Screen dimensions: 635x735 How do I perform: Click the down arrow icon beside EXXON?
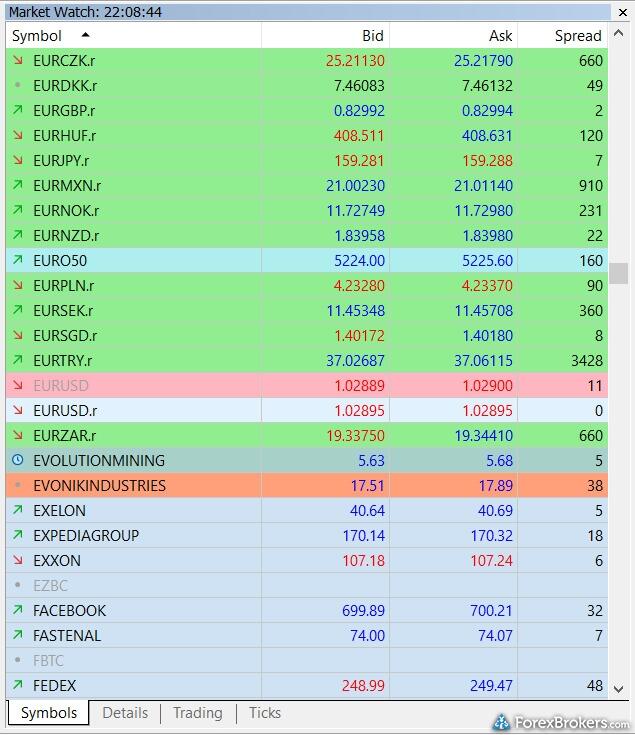point(18,561)
